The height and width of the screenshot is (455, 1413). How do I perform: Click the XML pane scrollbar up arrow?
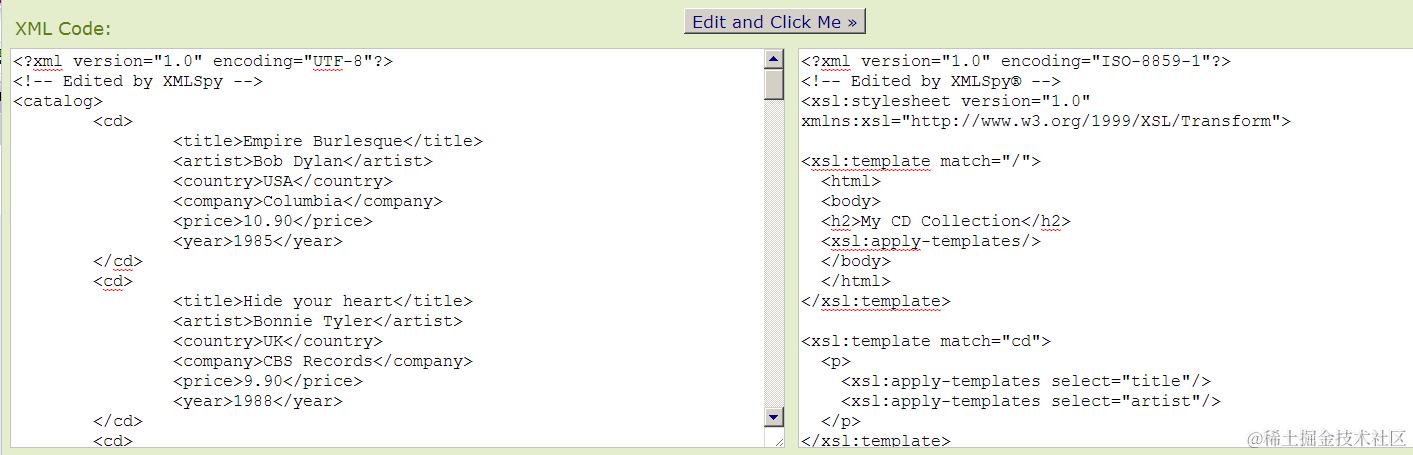click(x=774, y=59)
